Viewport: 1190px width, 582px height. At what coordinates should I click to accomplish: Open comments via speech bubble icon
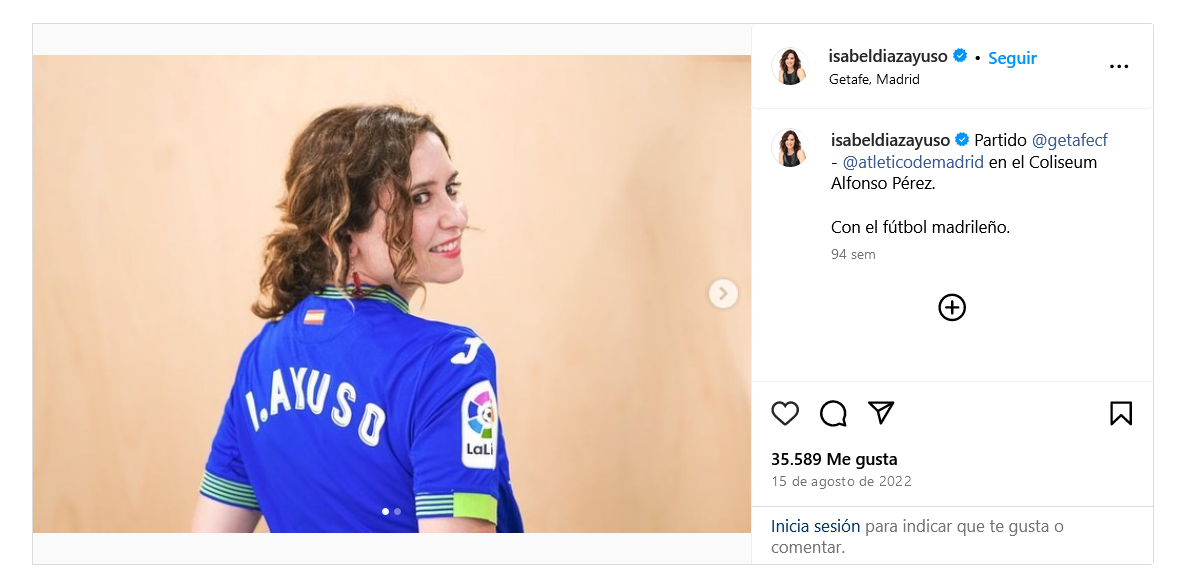833,414
